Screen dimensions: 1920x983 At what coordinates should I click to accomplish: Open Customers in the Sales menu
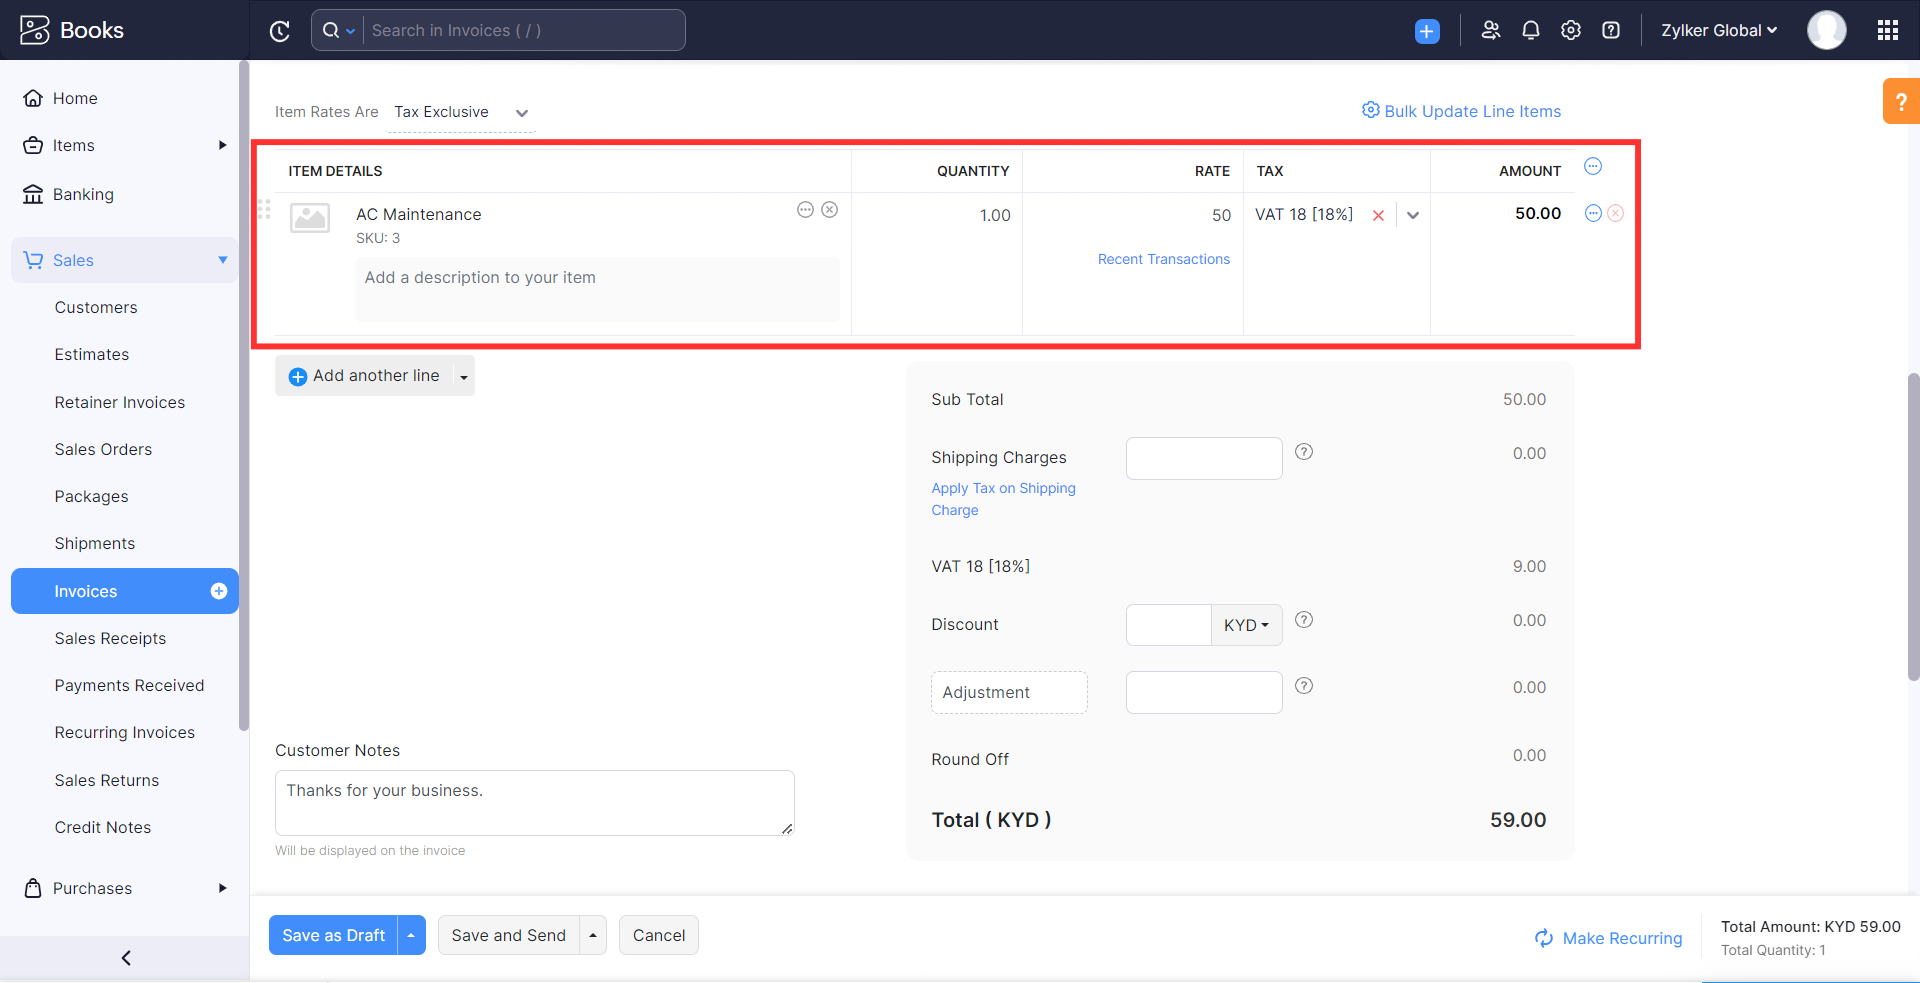click(x=96, y=307)
